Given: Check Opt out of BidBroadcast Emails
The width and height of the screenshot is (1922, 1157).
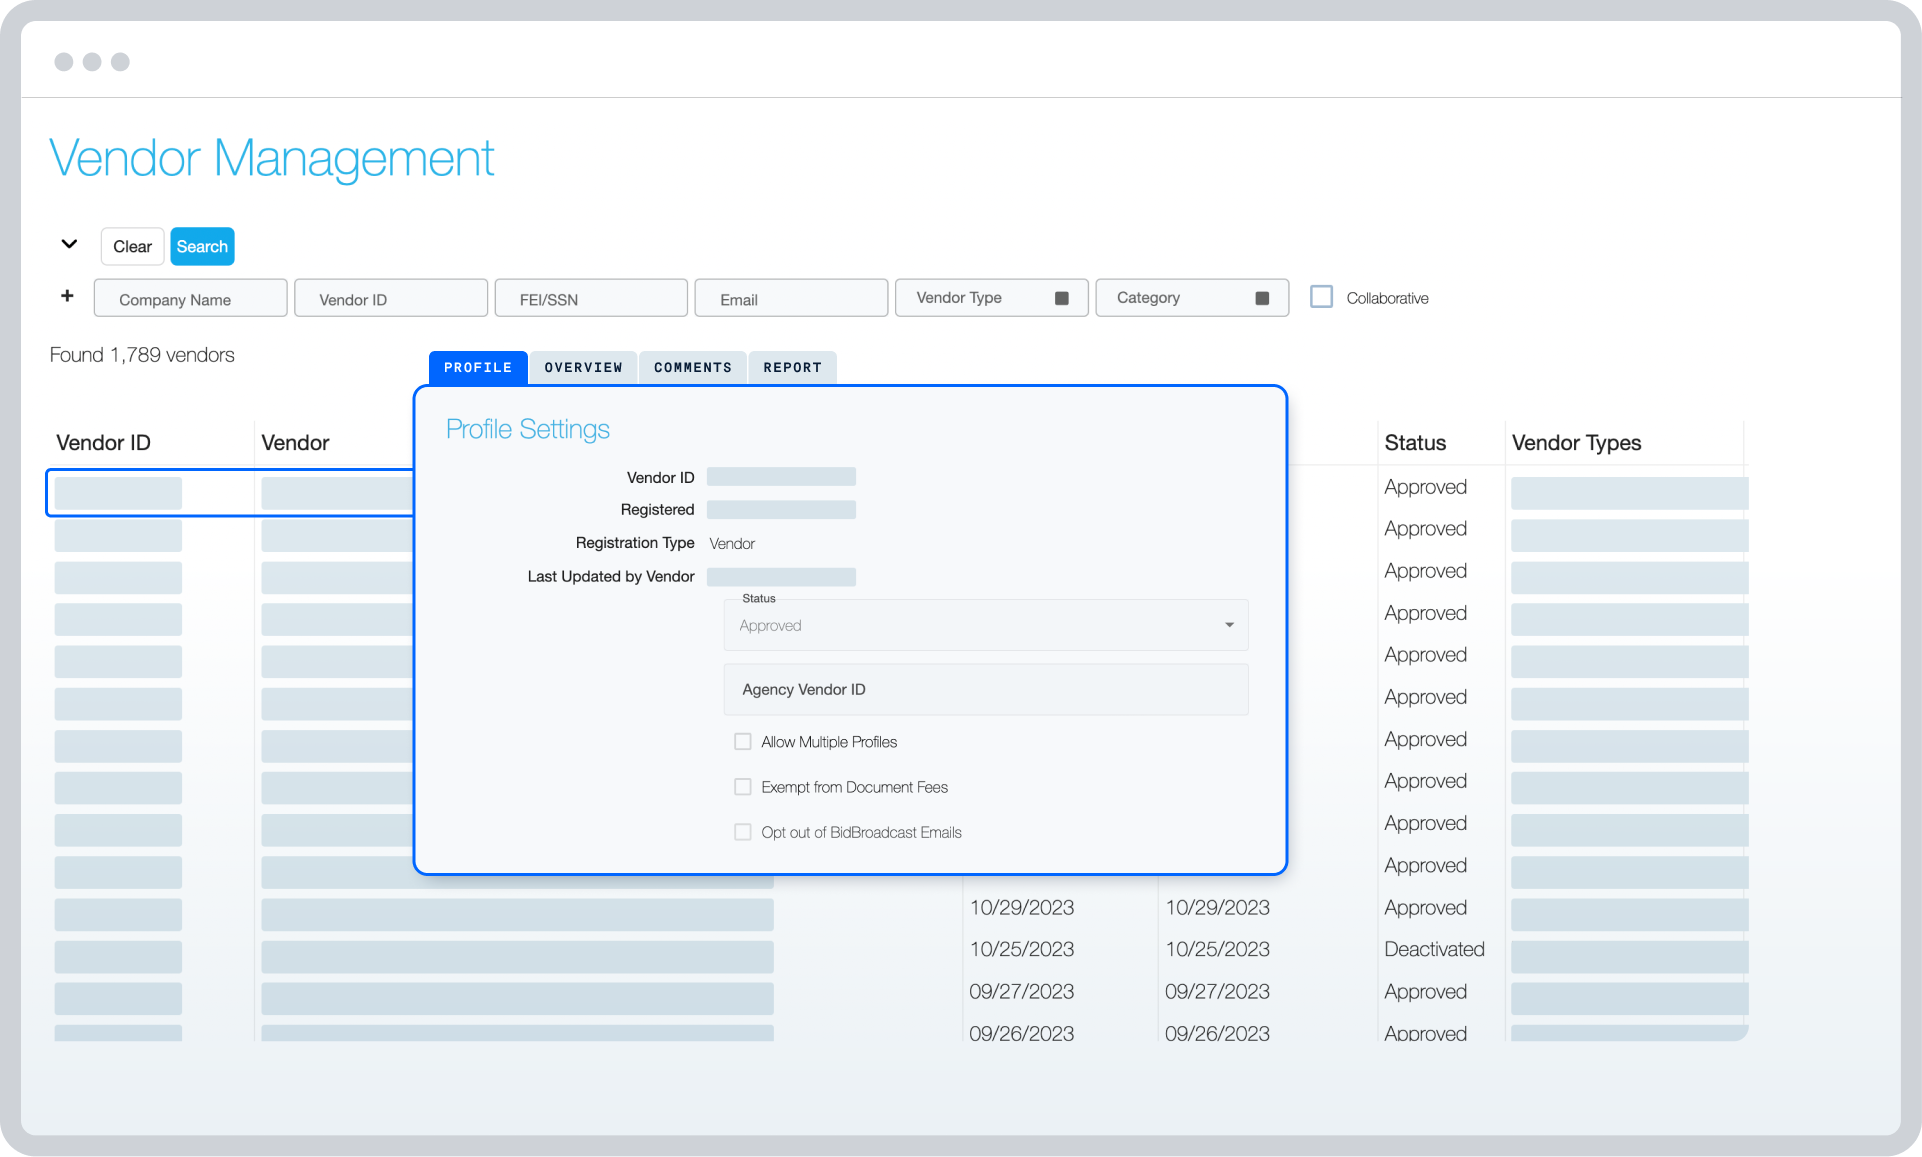Looking at the screenshot, I should tap(742, 831).
